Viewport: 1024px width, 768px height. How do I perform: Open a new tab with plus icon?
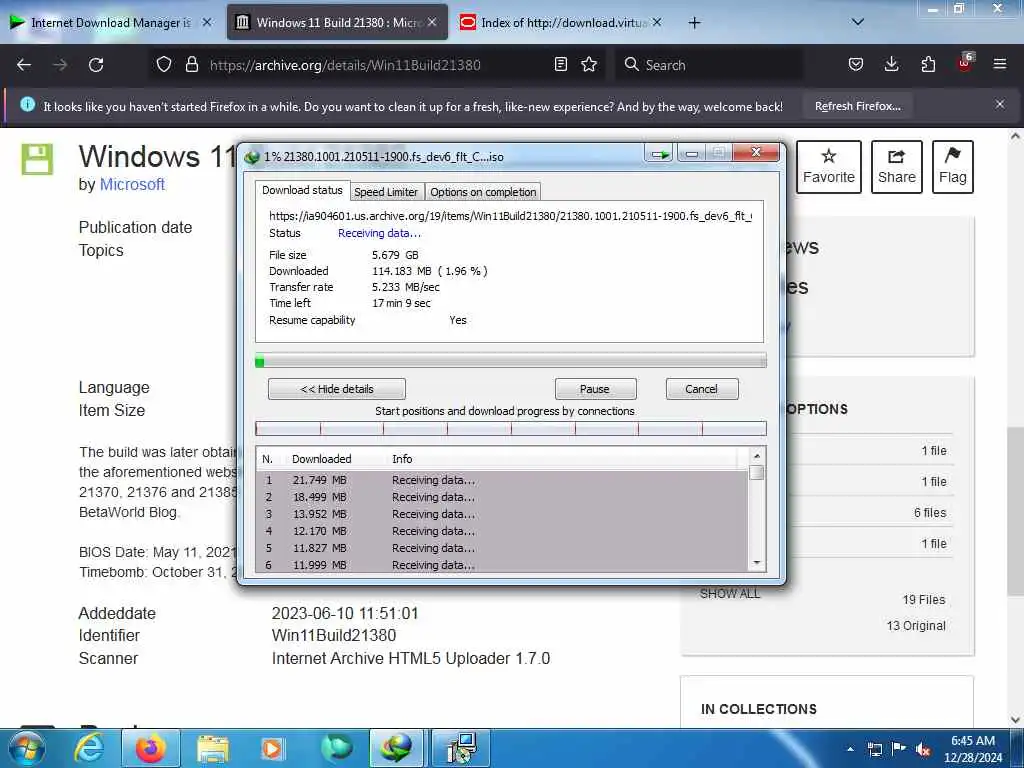point(694,23)
